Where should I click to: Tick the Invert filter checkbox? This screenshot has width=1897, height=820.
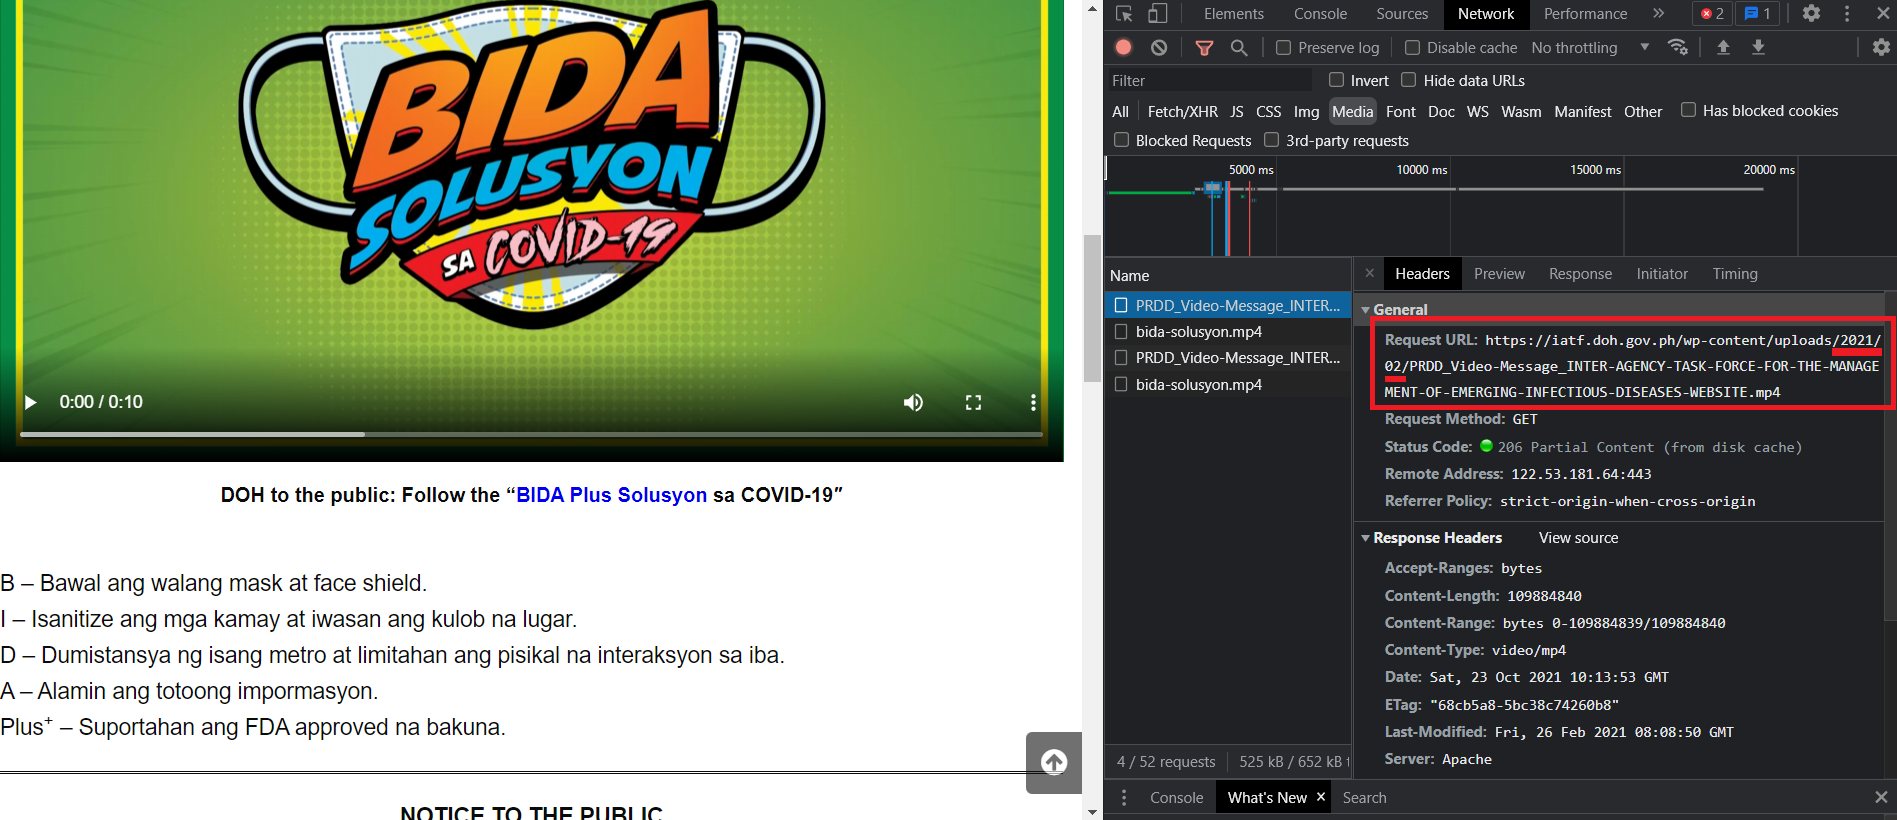(x=1336, y=79)
